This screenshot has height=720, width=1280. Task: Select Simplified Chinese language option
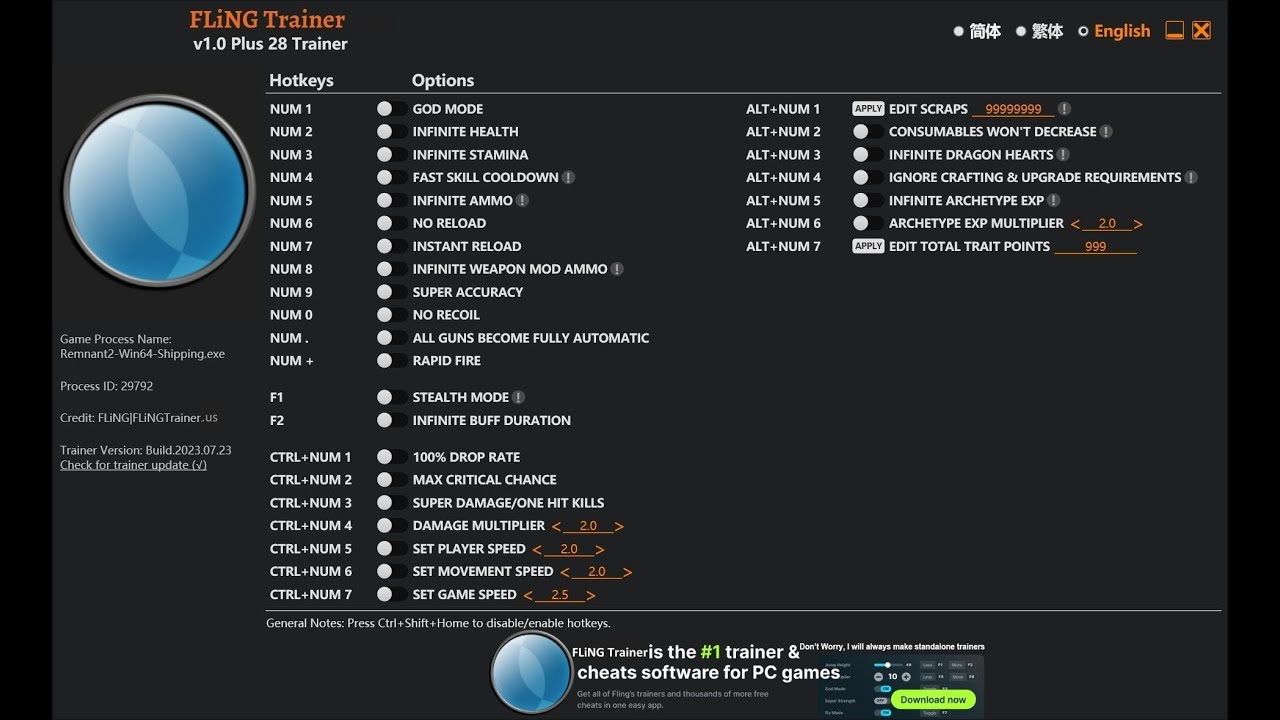tap(976, 31)
